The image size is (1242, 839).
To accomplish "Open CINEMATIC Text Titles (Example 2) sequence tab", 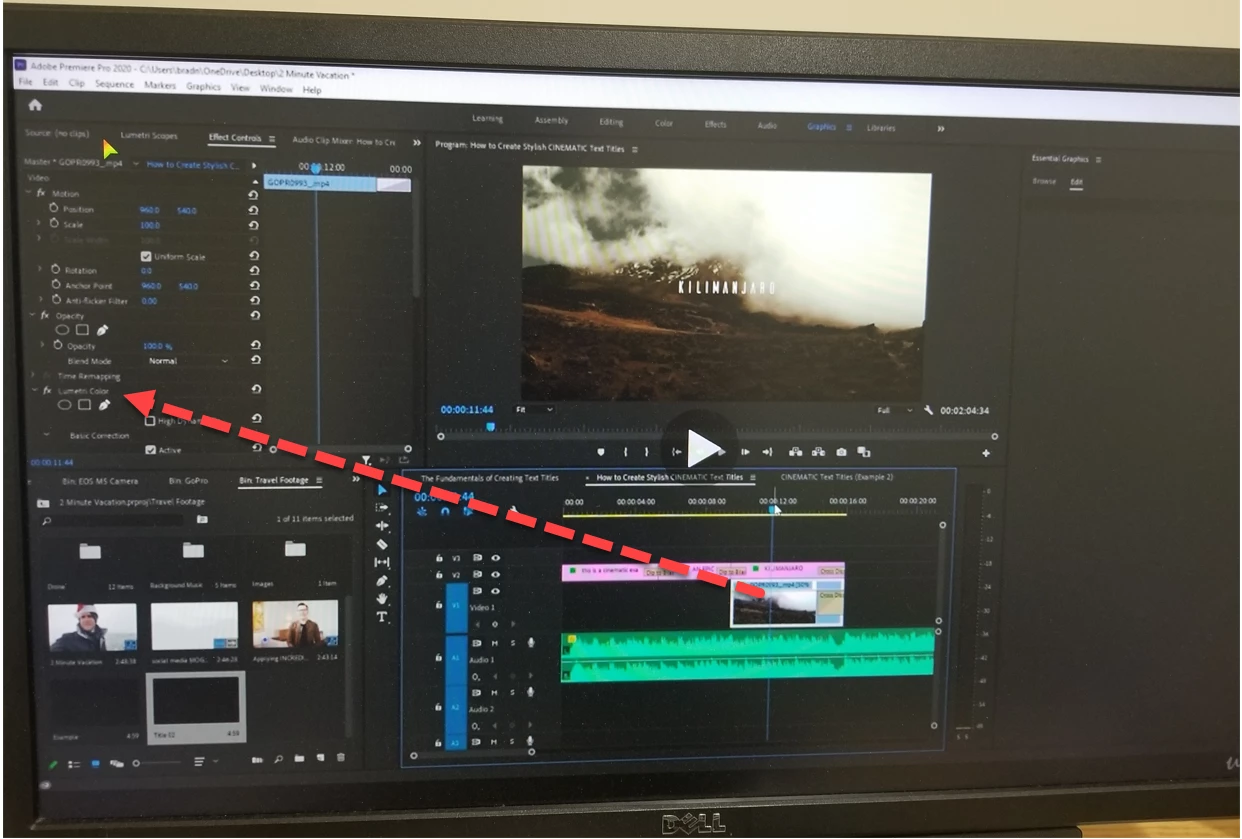I will coord(837,477).
